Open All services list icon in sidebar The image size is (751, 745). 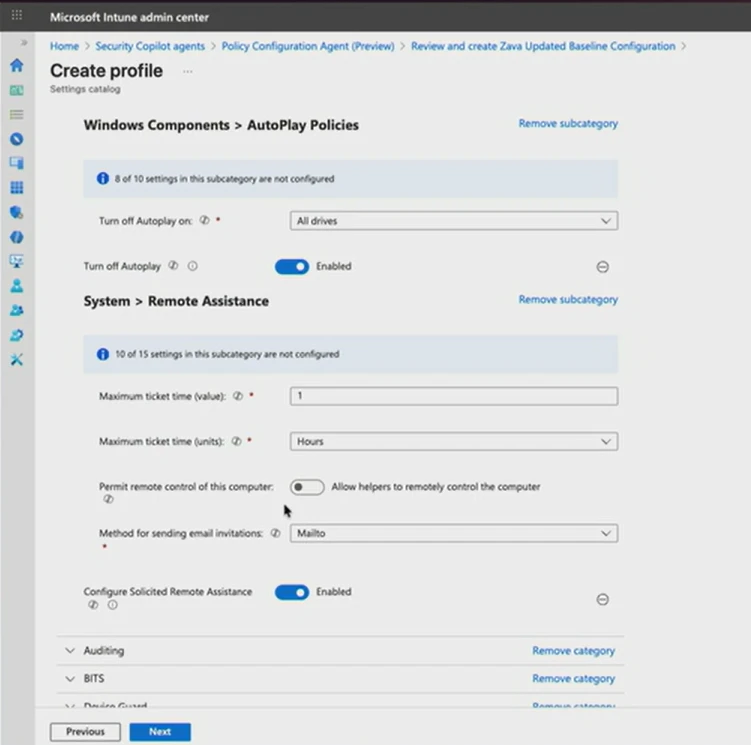[17, 115]
